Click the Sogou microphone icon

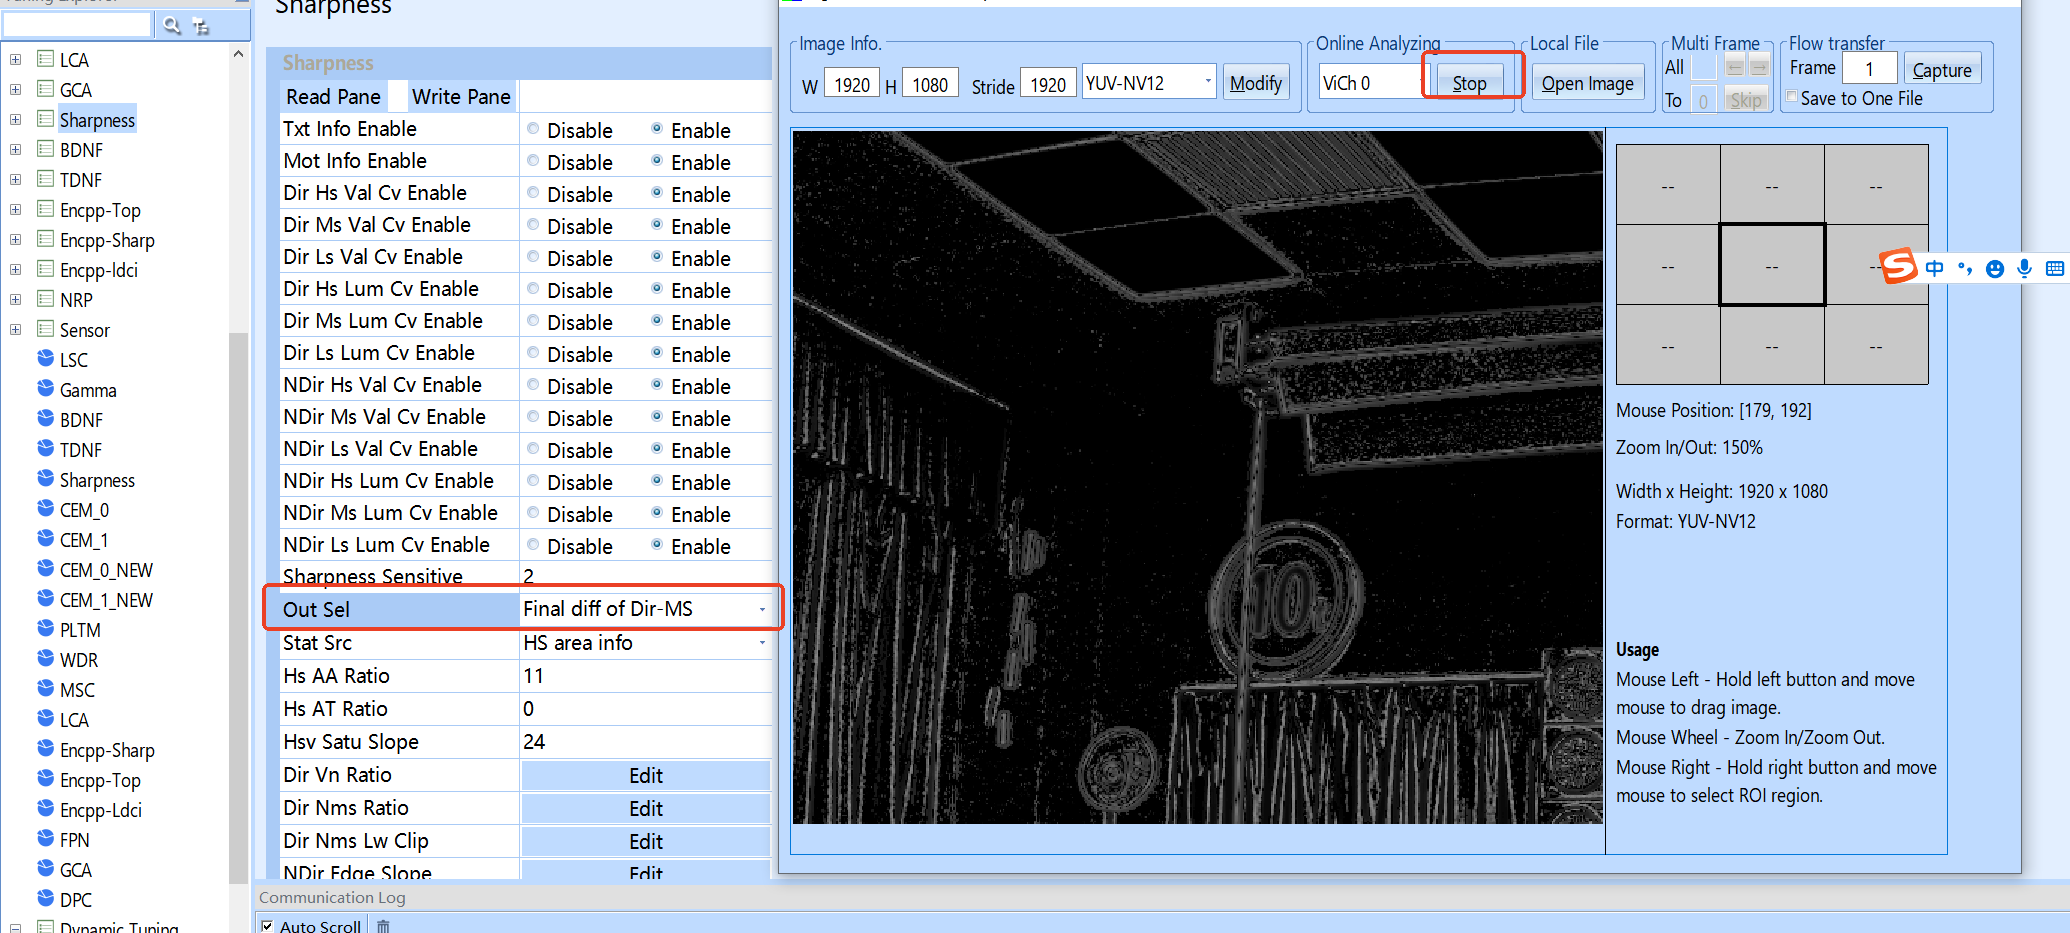[x=2024, y=268]
